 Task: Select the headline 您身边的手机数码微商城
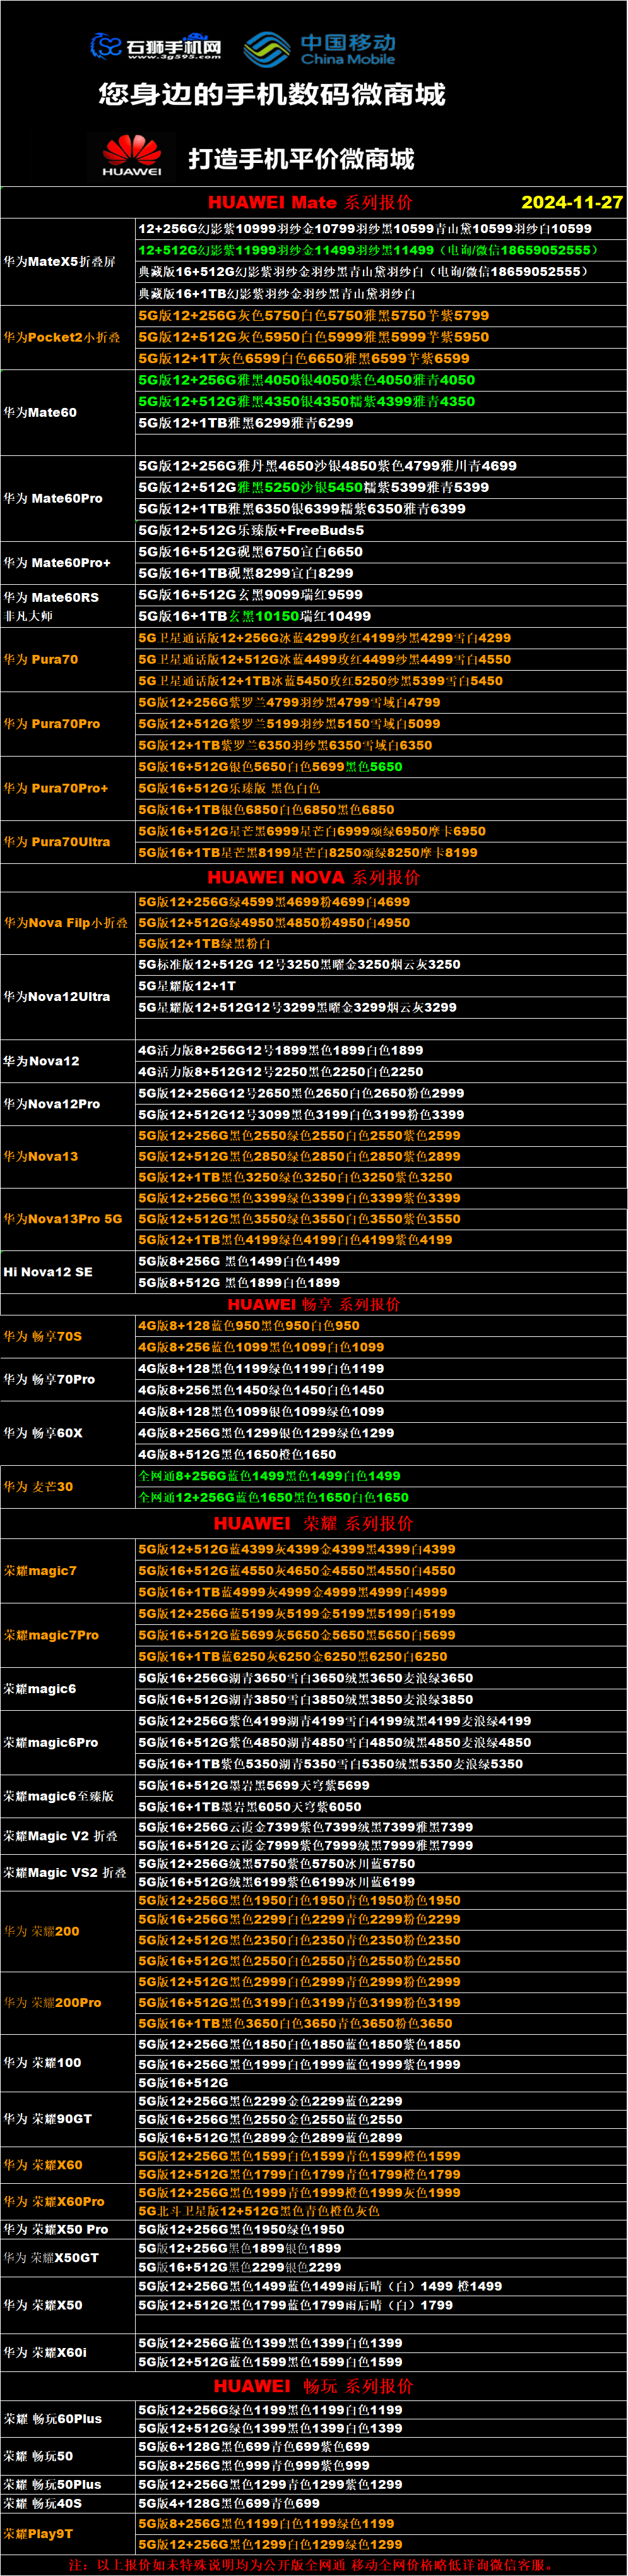tap(272, 95)
